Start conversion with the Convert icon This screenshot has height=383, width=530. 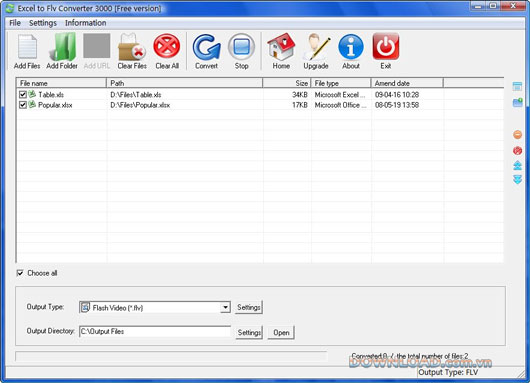(207, 47)
